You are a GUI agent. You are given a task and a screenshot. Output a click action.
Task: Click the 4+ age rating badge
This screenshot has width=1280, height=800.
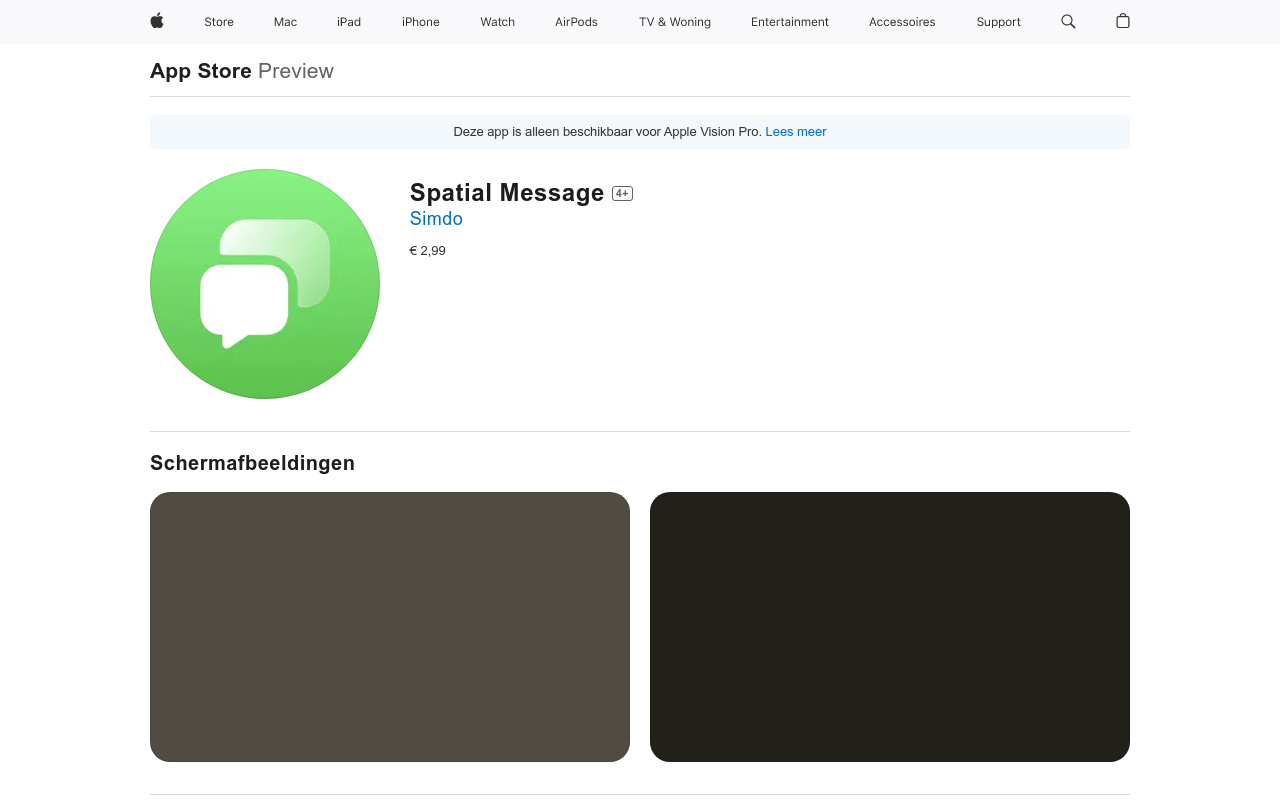pos(622,194)
